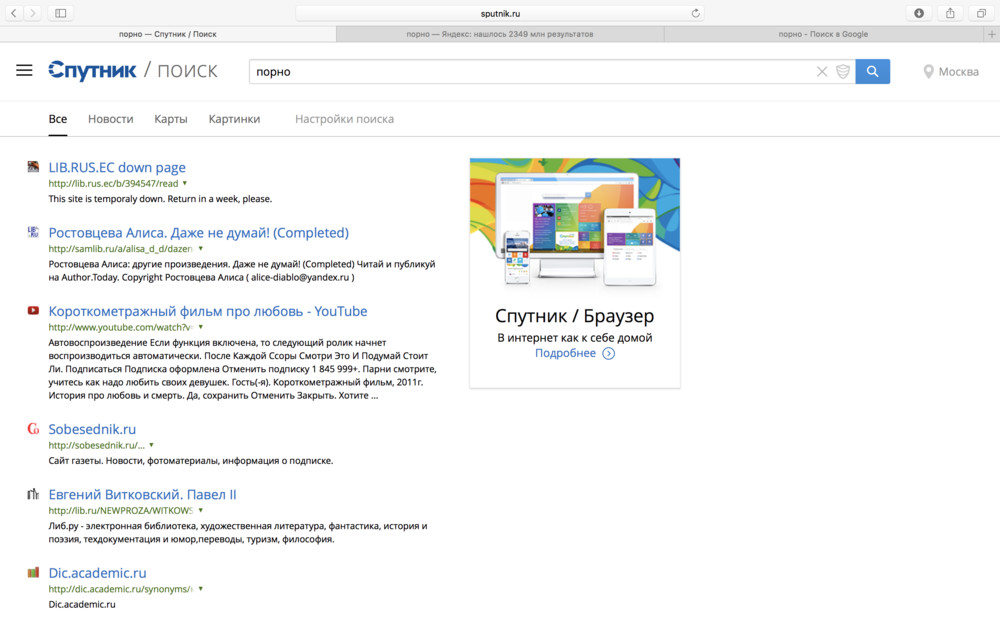Open Евгений Витковский. Павел II result
This screenshot has width=1000, height=625.
click(x=142, y=494)
